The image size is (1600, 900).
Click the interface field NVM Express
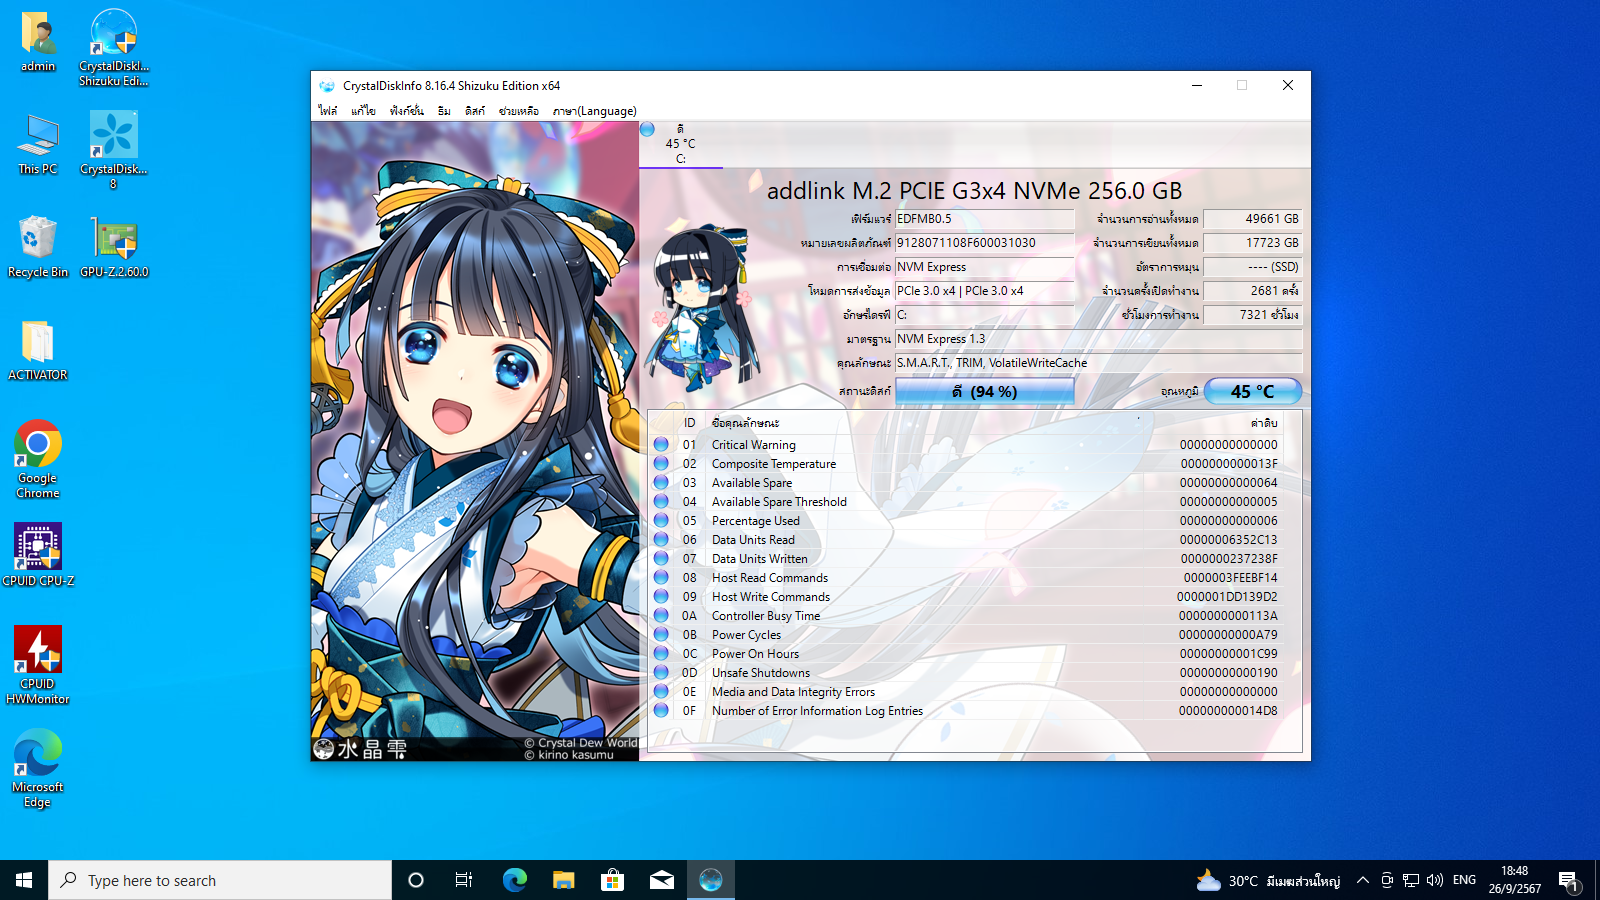[985, 267]
